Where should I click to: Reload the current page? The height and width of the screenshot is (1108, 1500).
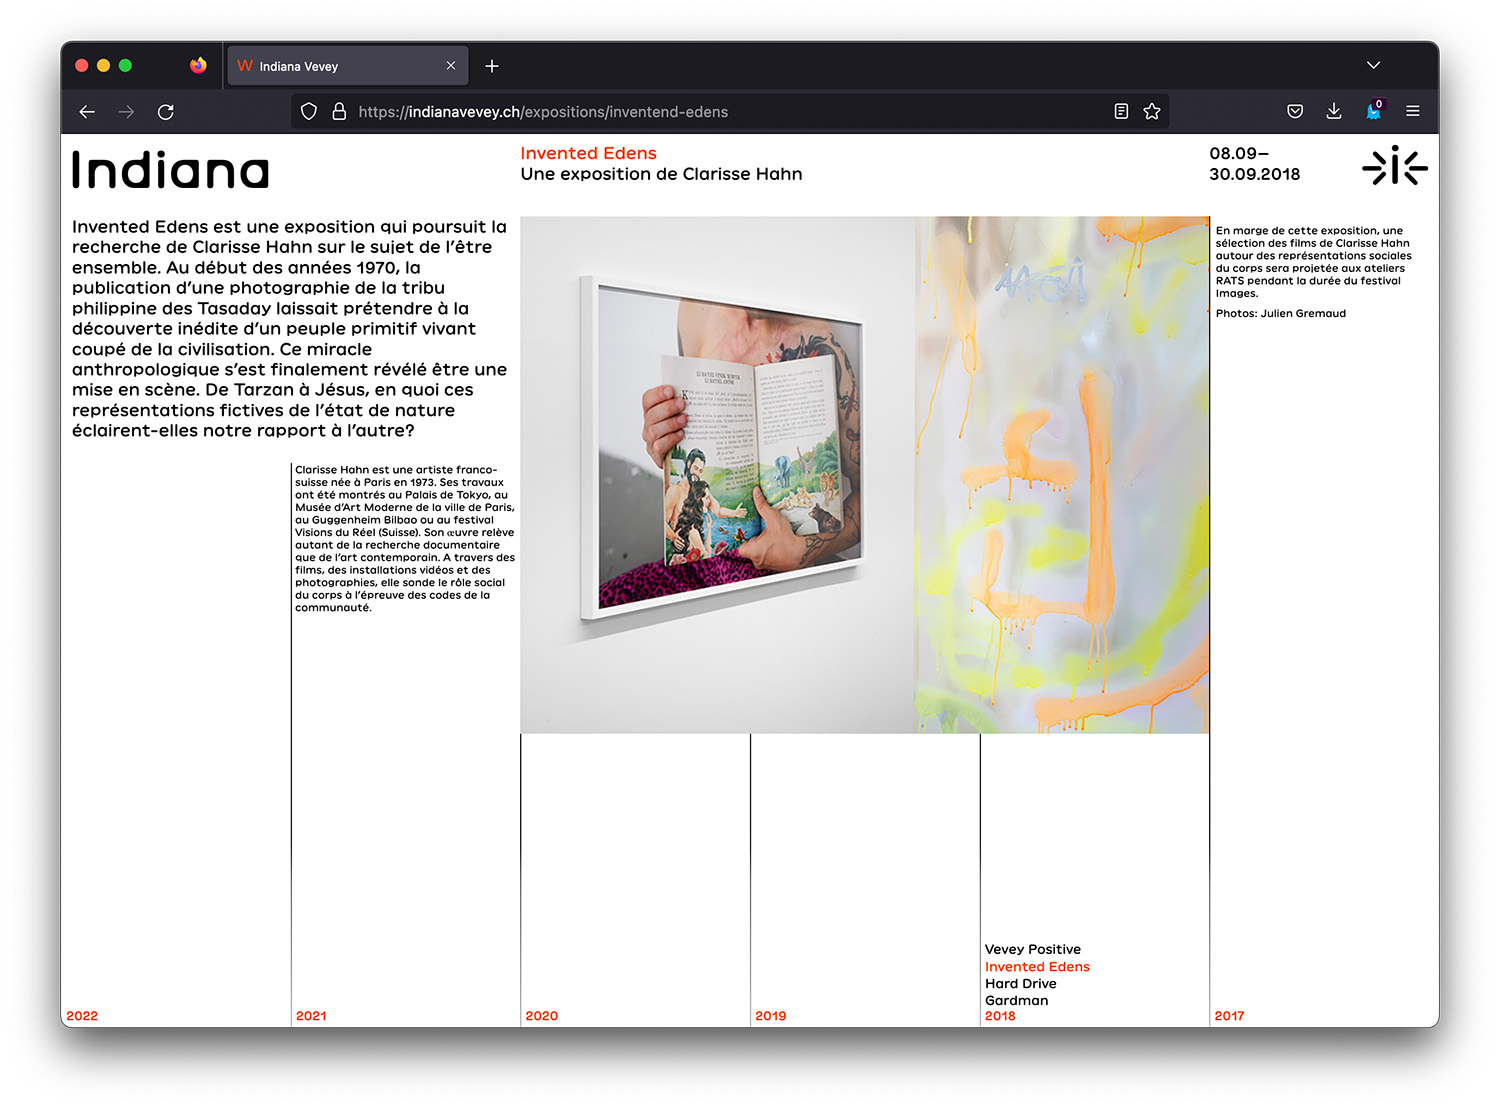coord(166,112)
